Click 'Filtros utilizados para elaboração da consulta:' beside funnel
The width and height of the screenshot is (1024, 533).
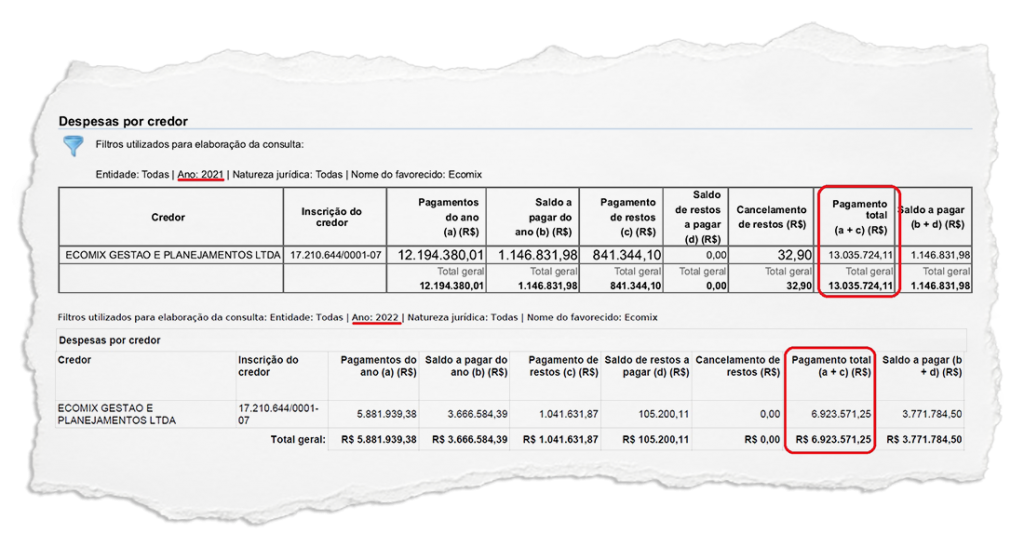pos(199,144)
